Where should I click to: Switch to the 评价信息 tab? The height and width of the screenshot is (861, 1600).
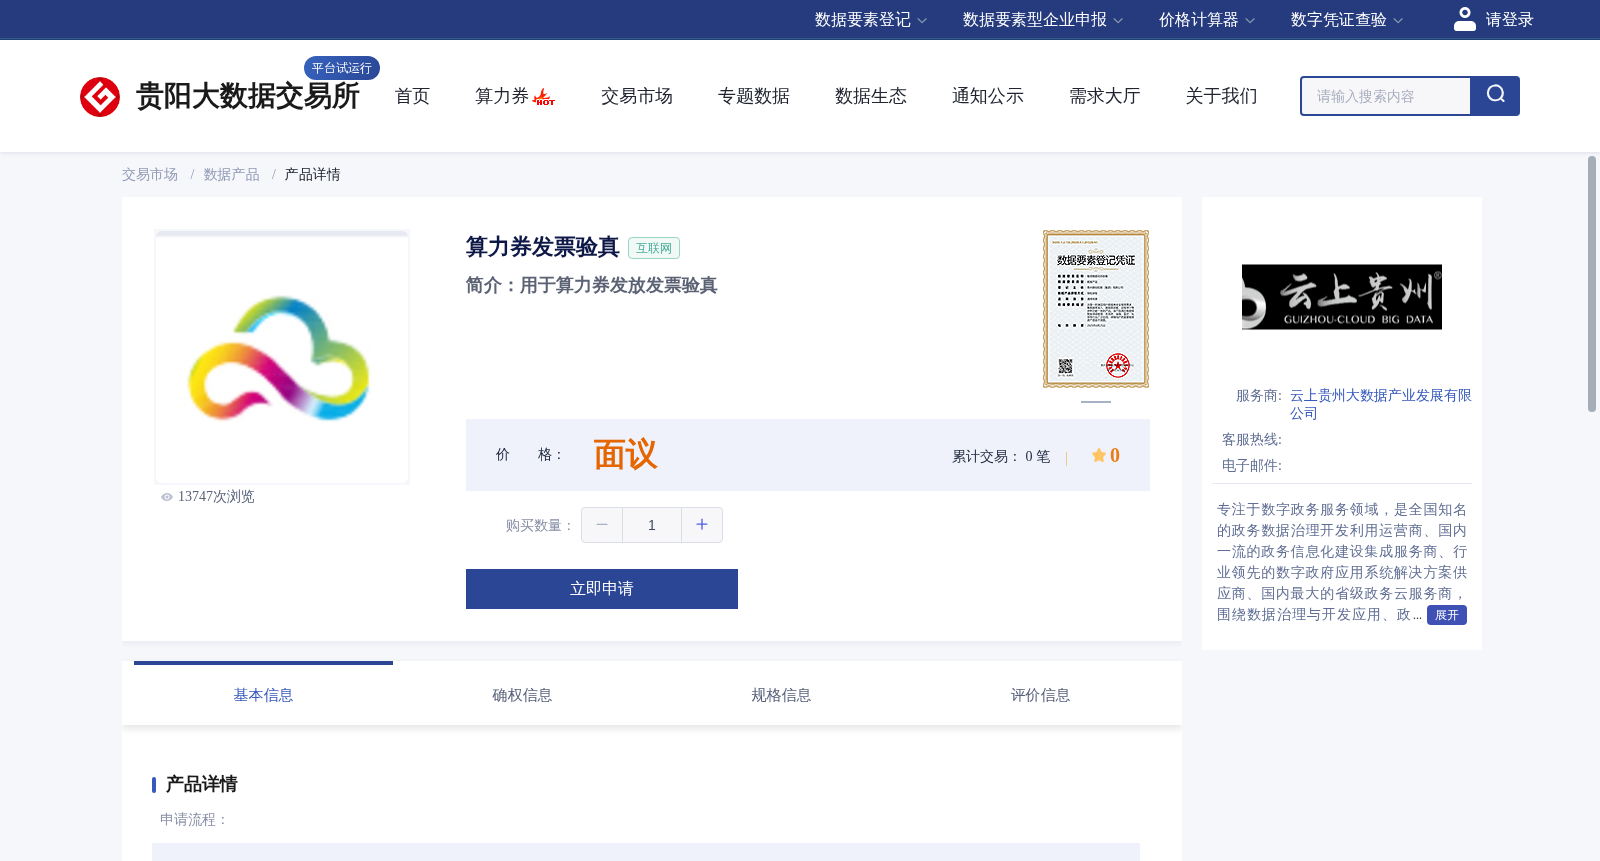1040,695
